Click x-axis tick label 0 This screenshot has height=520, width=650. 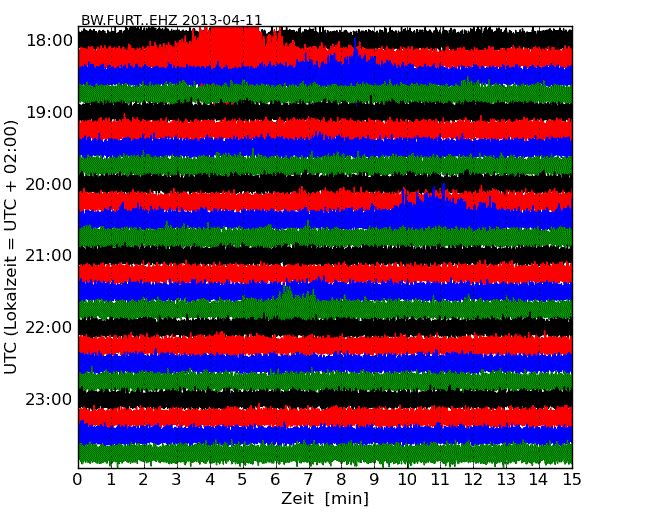(78, 479)
